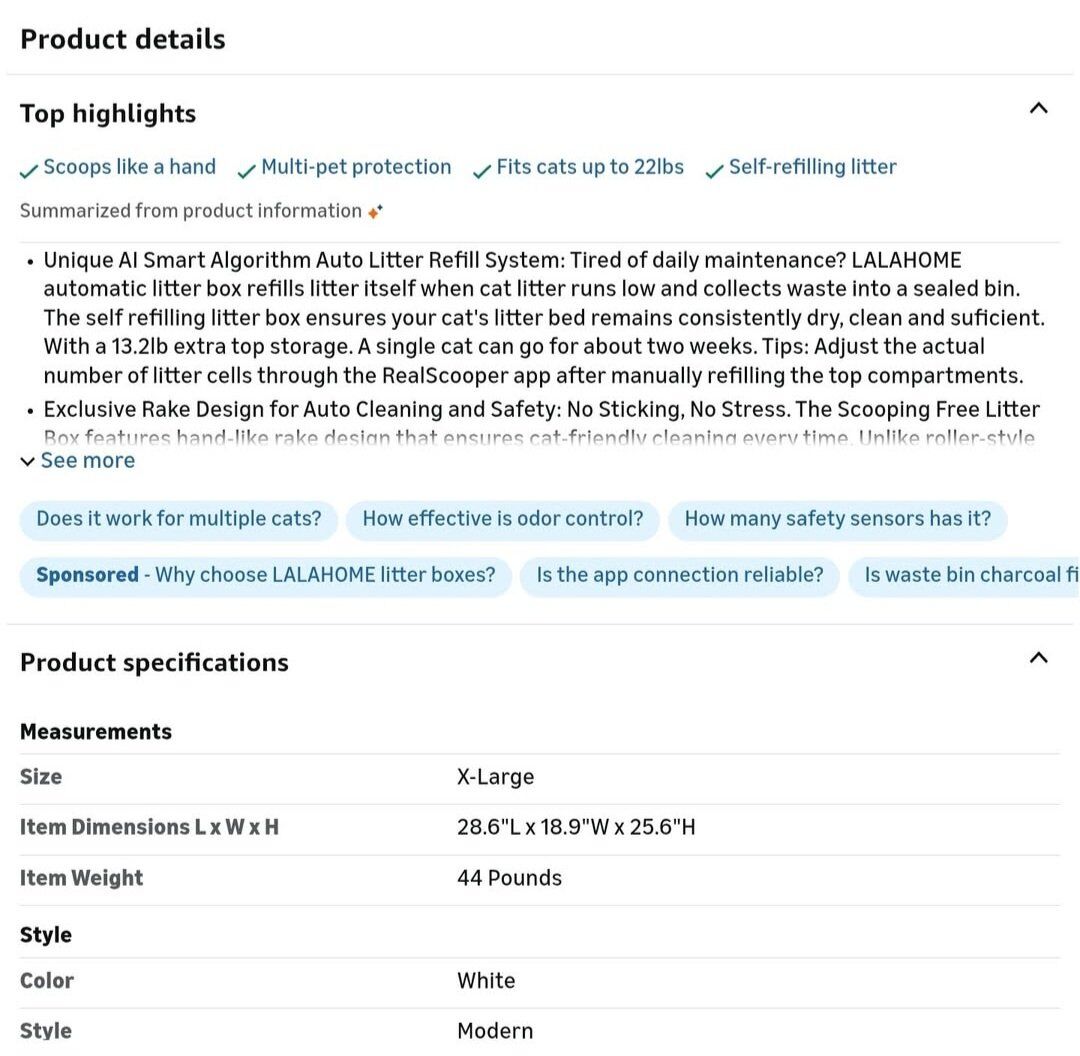Click the 'Summarized from product information' text
The height and width of the screenshot is (1056, 1080).
[191, 211]
